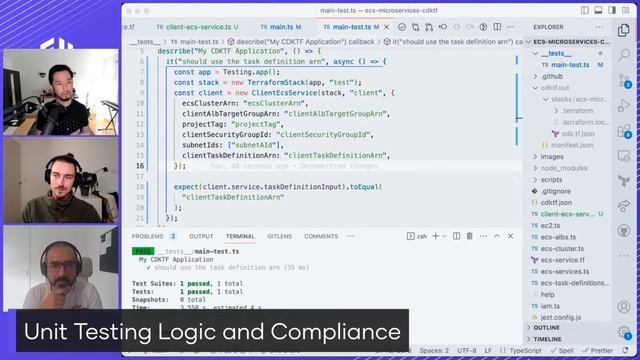Click Prettier status bar item
The width and height of the screenshot is (640, 360).
tap(598, 351)
